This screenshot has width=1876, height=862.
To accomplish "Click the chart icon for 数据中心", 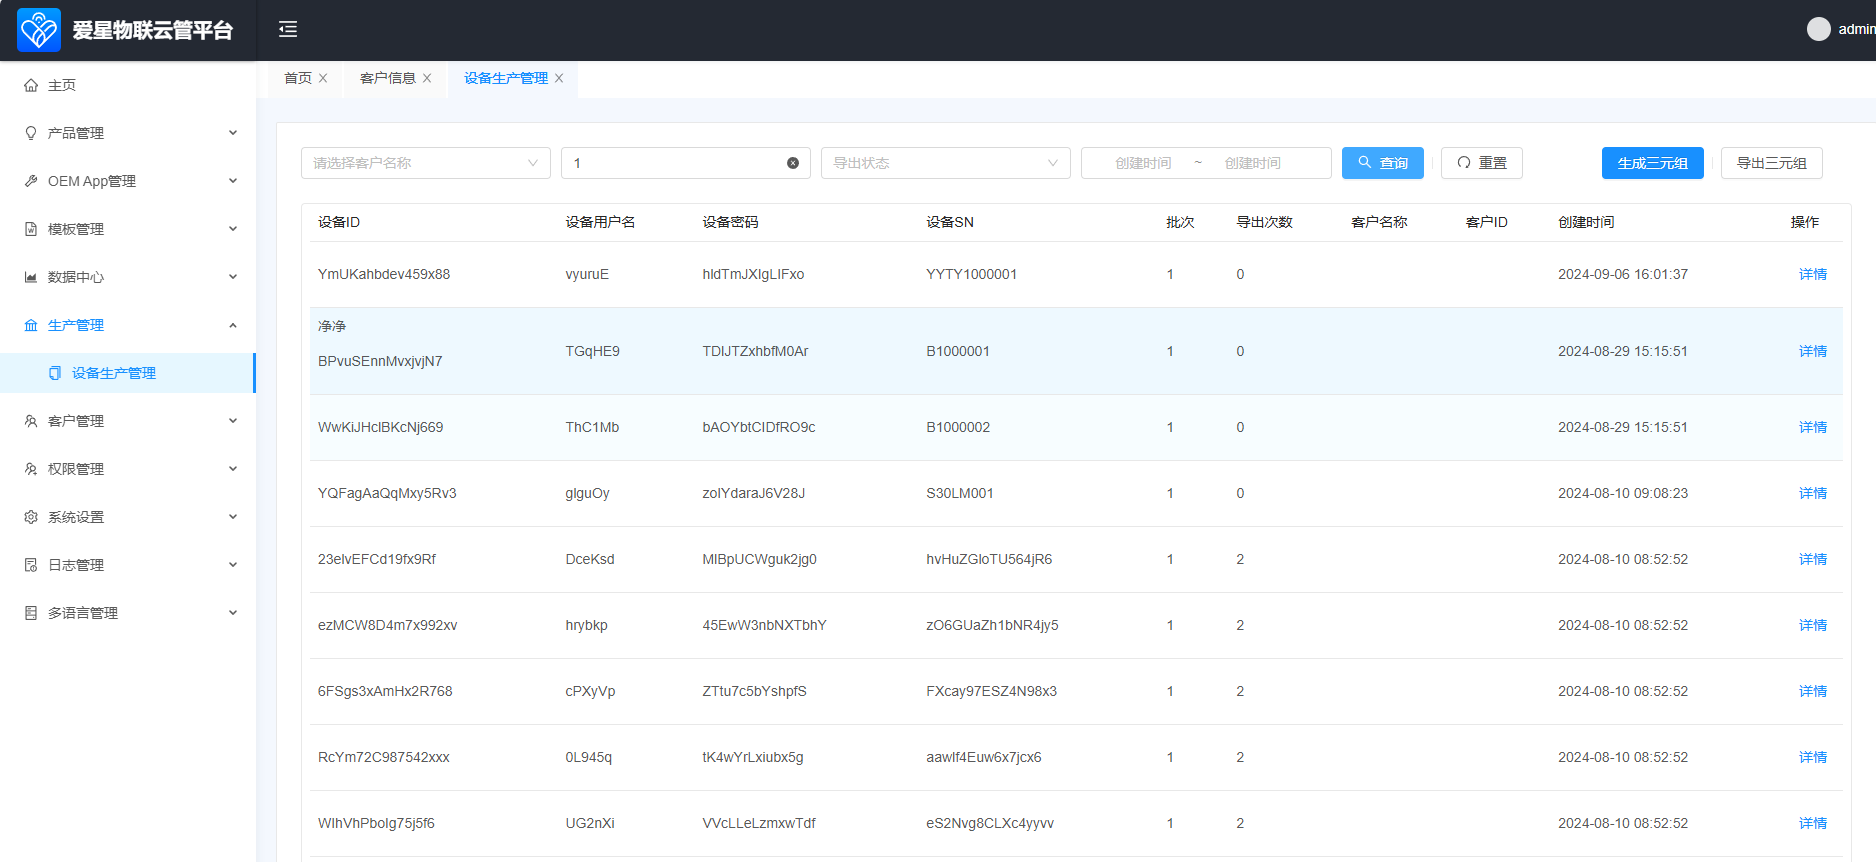I will (31, 277).
